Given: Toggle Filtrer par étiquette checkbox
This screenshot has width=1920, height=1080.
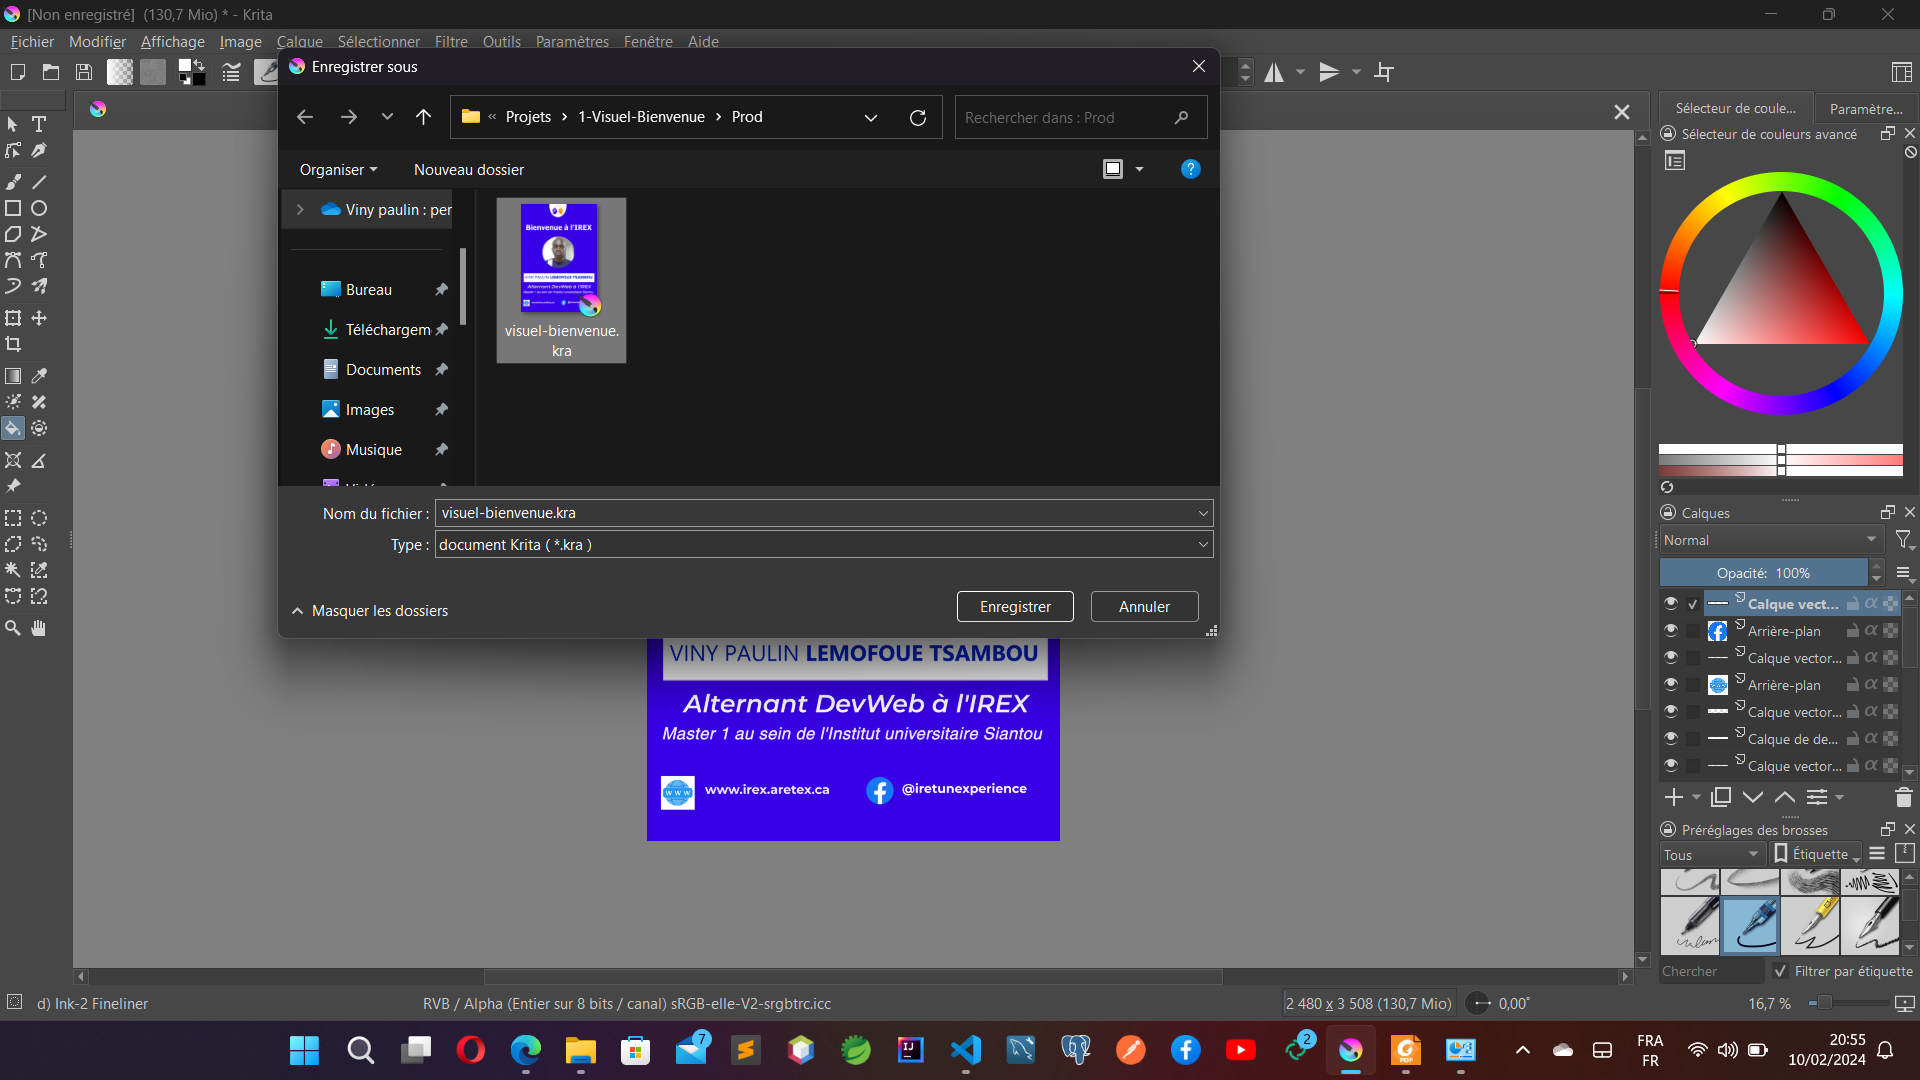Looking at the screenshot, I should pos(1780,971).
